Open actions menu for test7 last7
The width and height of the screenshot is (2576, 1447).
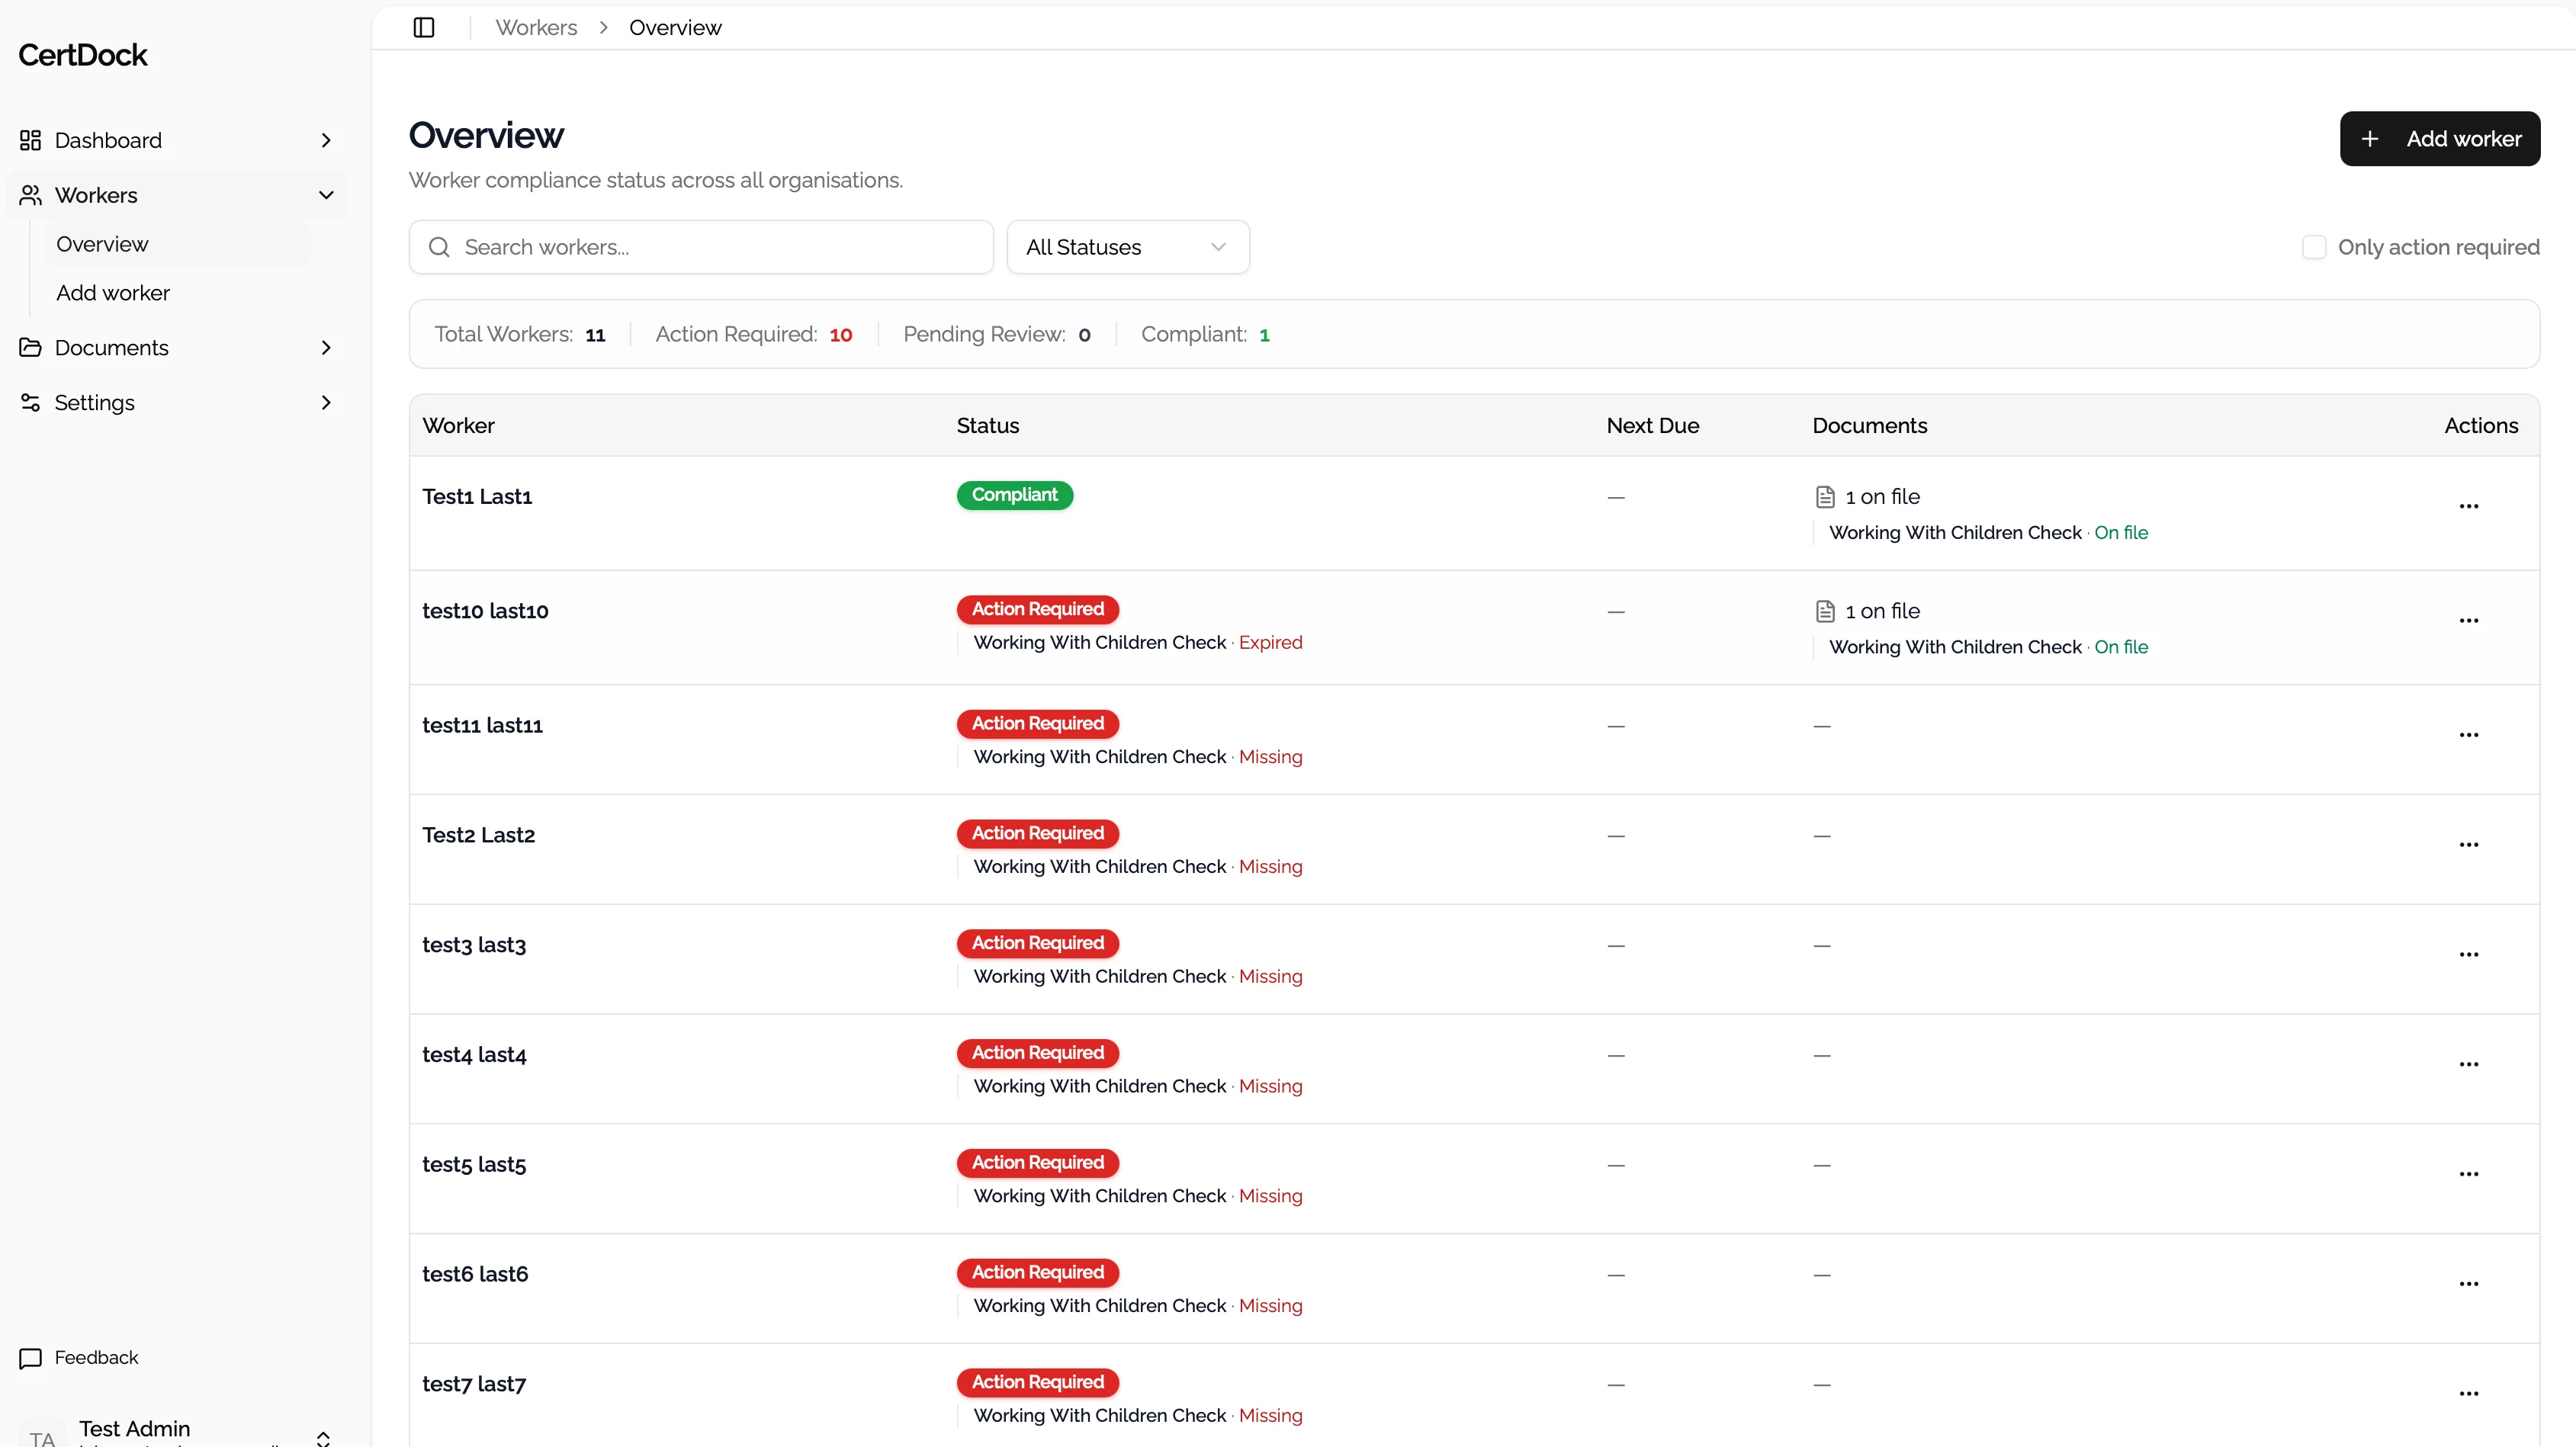coord(2469,1394)
